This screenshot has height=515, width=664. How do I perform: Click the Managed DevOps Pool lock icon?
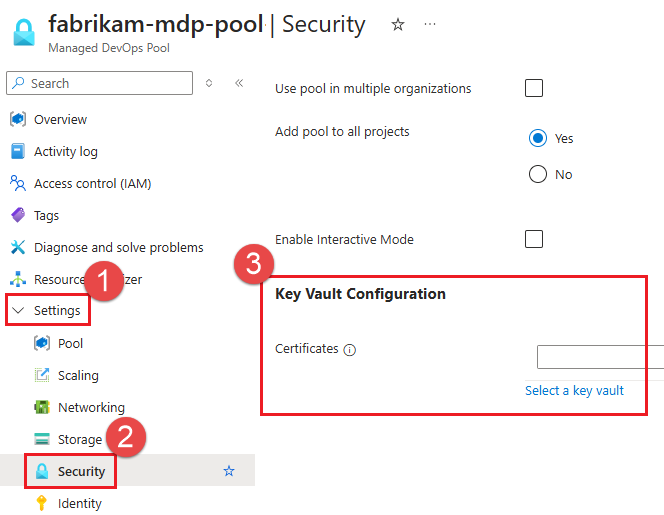coord(24,32)
